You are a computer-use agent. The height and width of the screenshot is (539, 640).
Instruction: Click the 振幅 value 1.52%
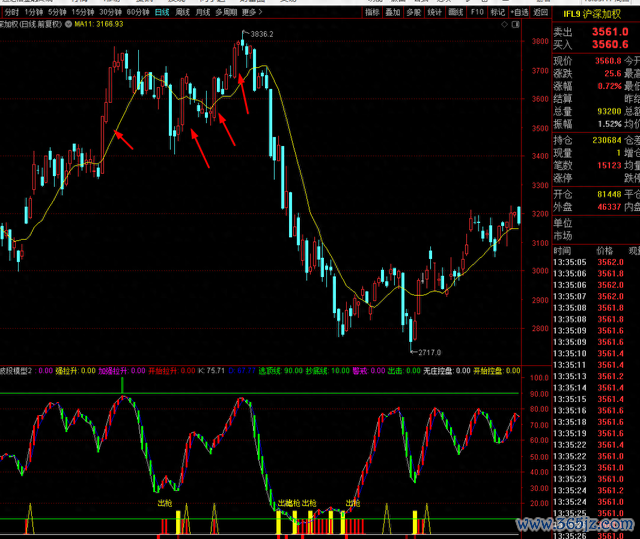tap(609, 124)
